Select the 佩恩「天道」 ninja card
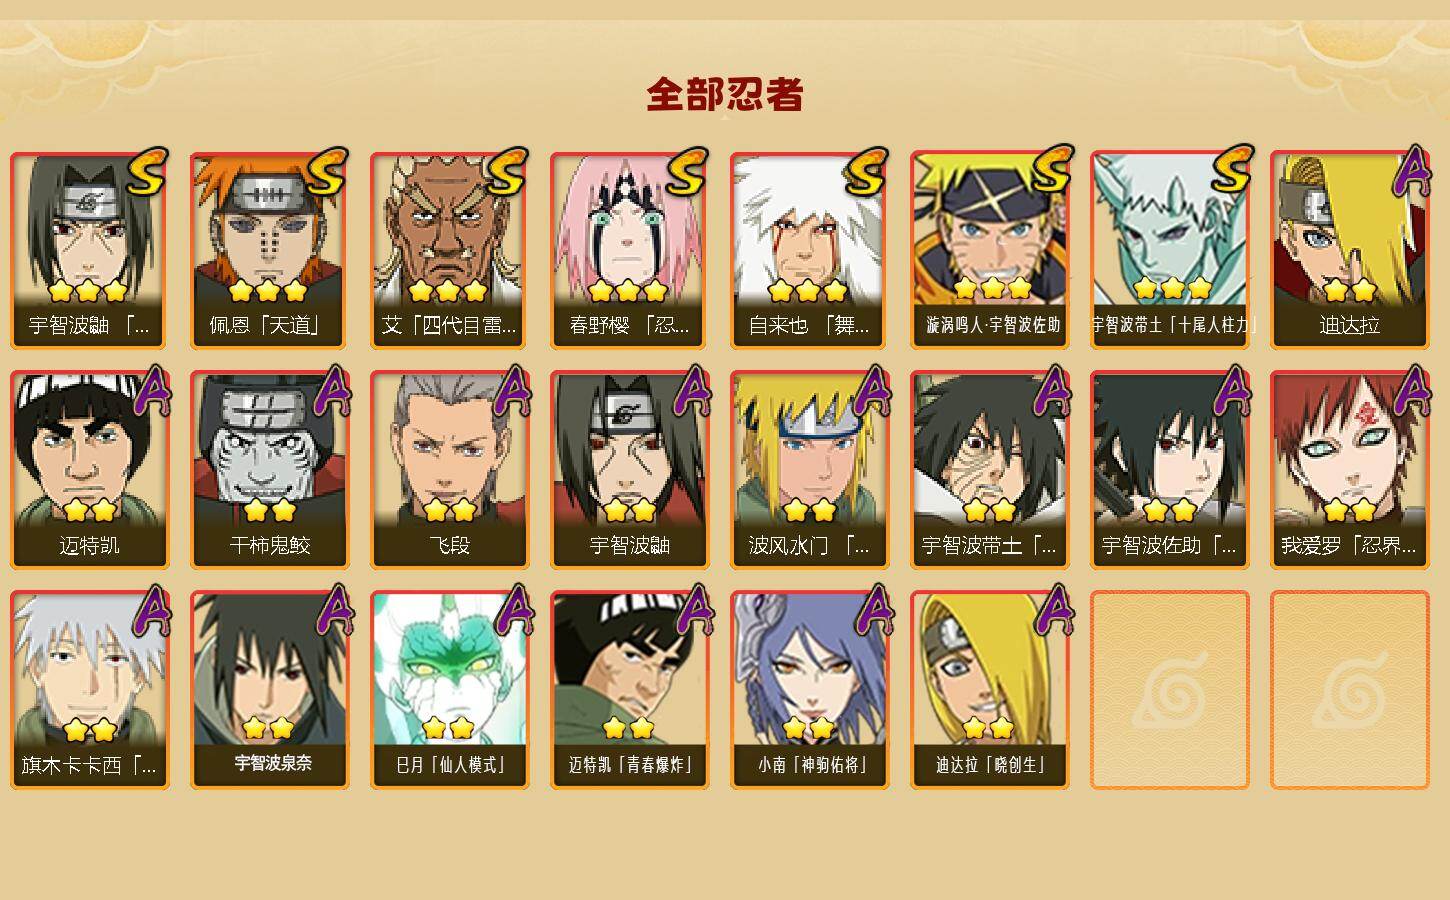Viewport: 1450px width, 900px height. (269, 250)
